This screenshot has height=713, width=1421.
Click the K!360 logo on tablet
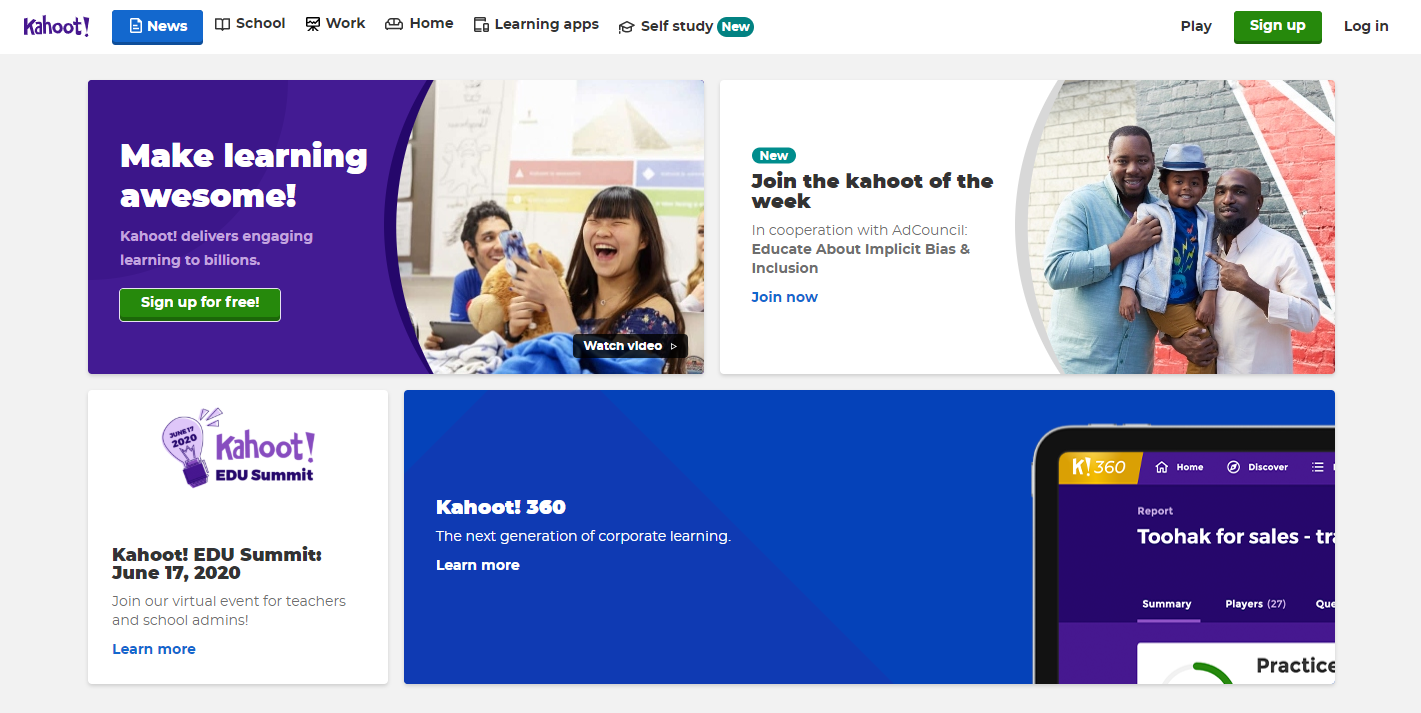click(x=1098, y=467)
